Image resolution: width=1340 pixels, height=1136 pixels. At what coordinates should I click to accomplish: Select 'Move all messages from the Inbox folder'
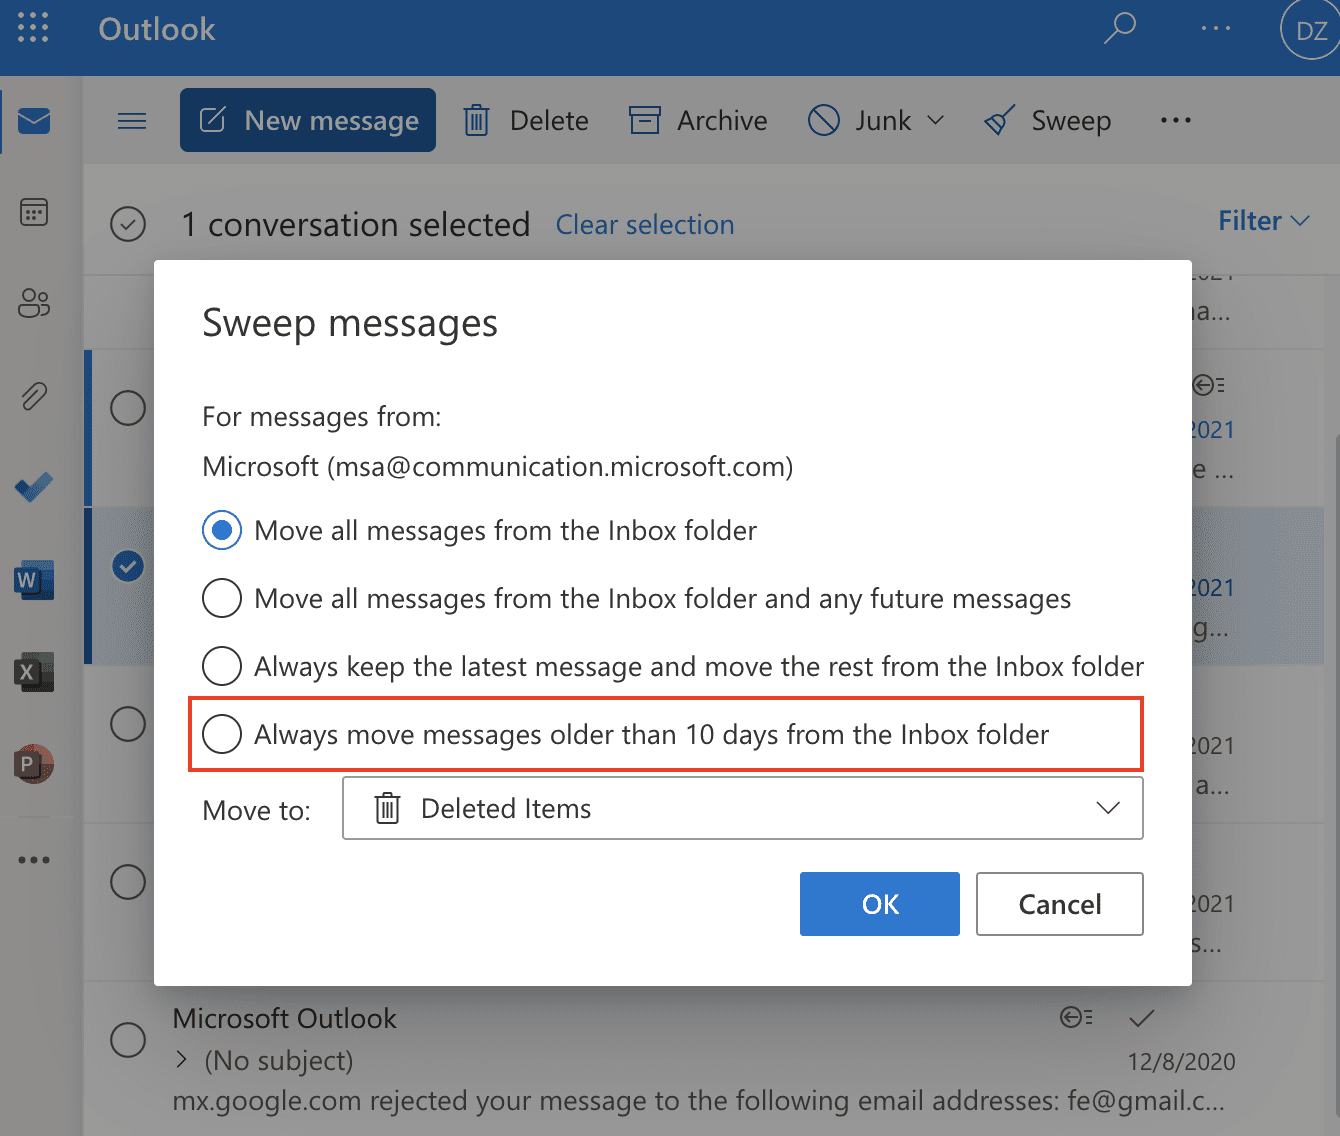[x=222, y=530]
